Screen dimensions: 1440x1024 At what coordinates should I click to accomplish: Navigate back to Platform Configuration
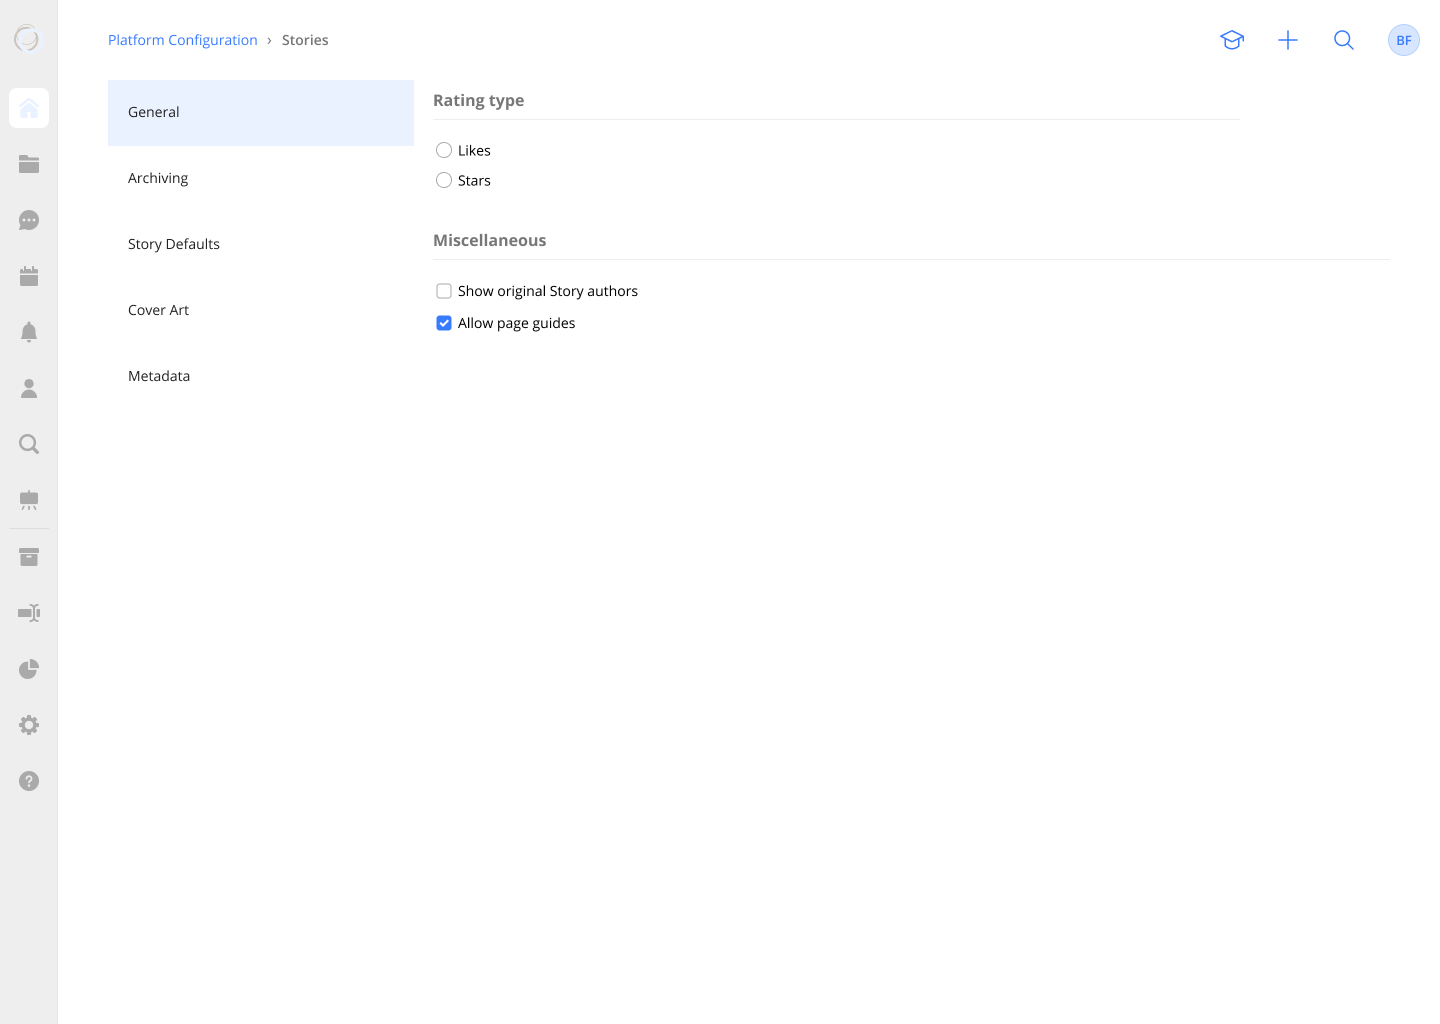[182, 40]
